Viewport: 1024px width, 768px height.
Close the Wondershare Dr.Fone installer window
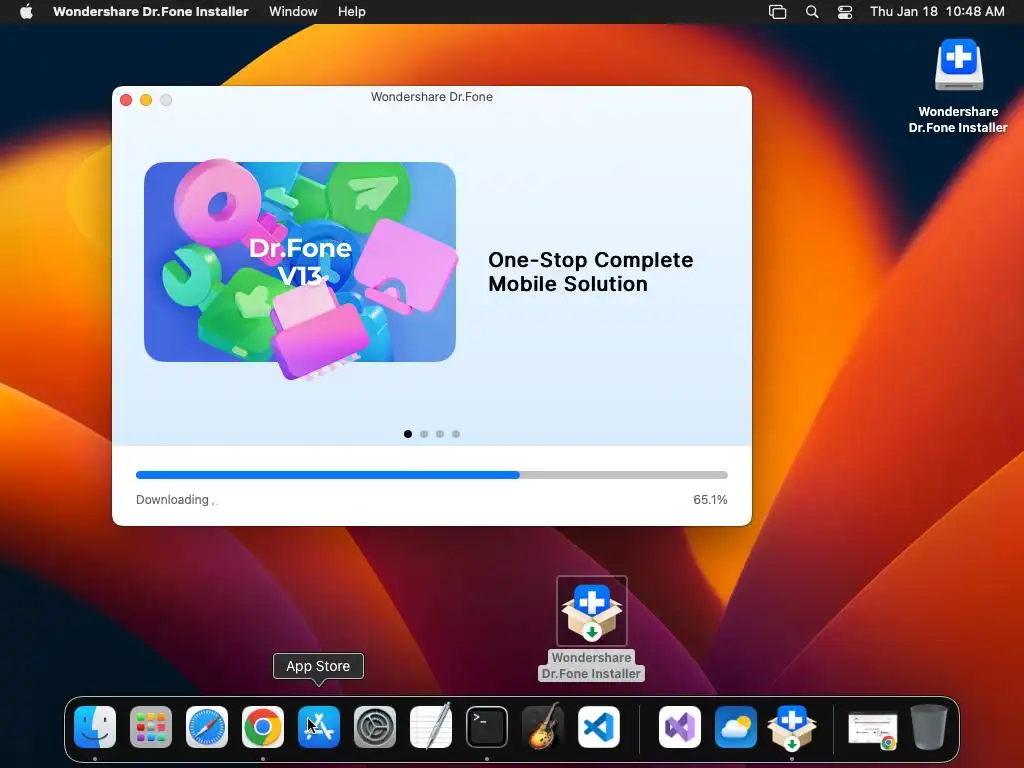click(126, 100)
